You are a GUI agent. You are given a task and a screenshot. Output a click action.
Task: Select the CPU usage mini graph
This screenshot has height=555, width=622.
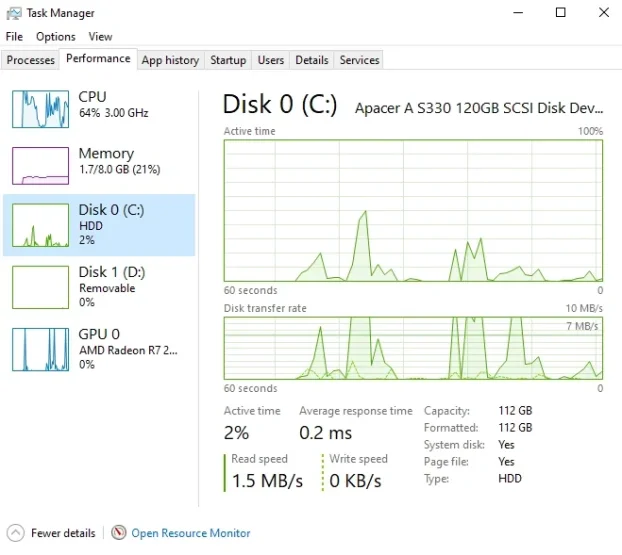tap(40, 107)
